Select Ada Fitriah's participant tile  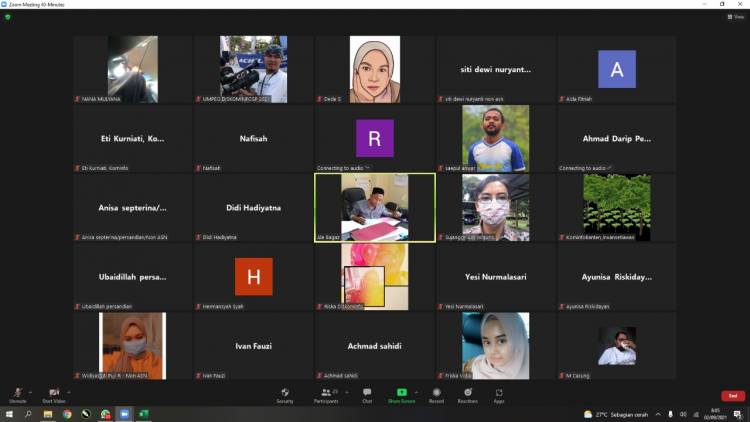[x=616, y=70]
